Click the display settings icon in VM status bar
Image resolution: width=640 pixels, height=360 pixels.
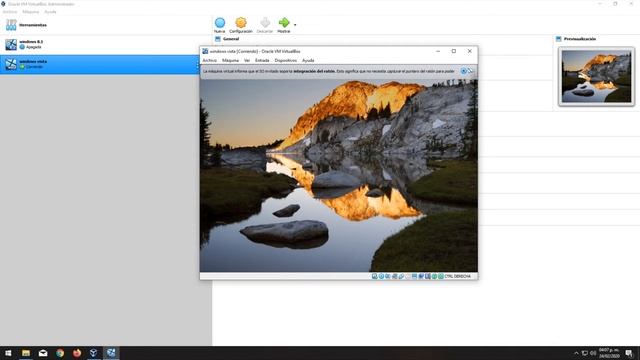[x=414, y=276]
